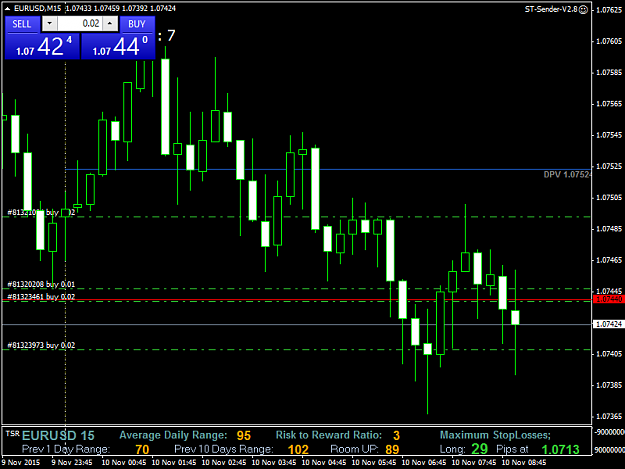Screen dimensions: 625x469
Task: Click the EURUSD,M15 chart title text
Action: (37, 8)
